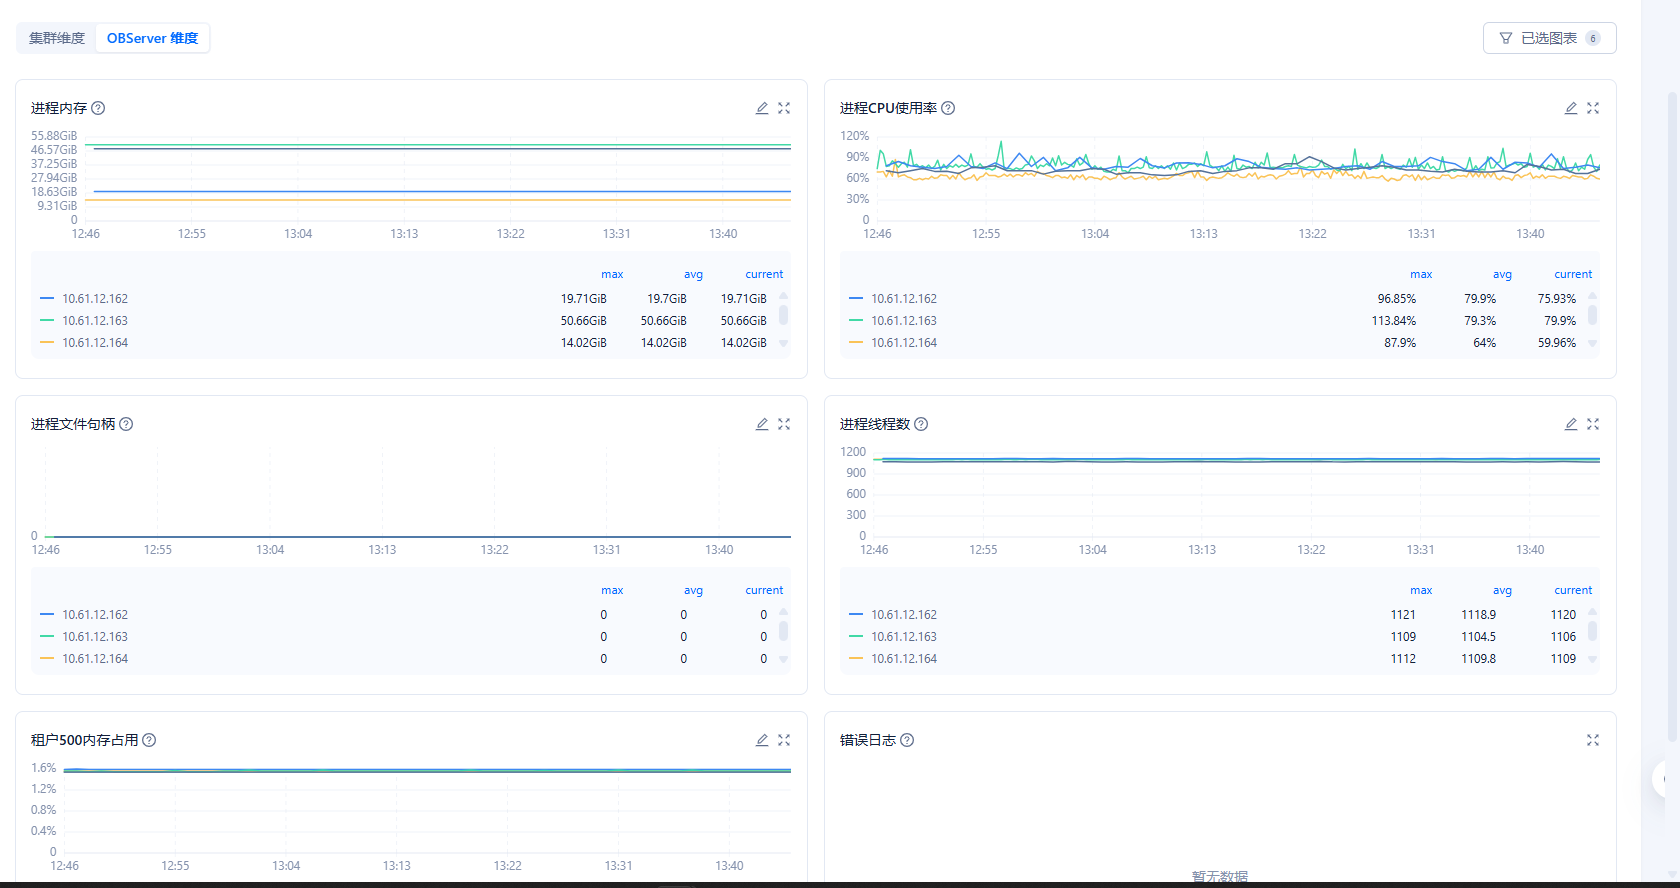Toggle 10.61.12.162 series in 进程内存 legend
This screenshot has height=888, width=1680.
[95, 299]
